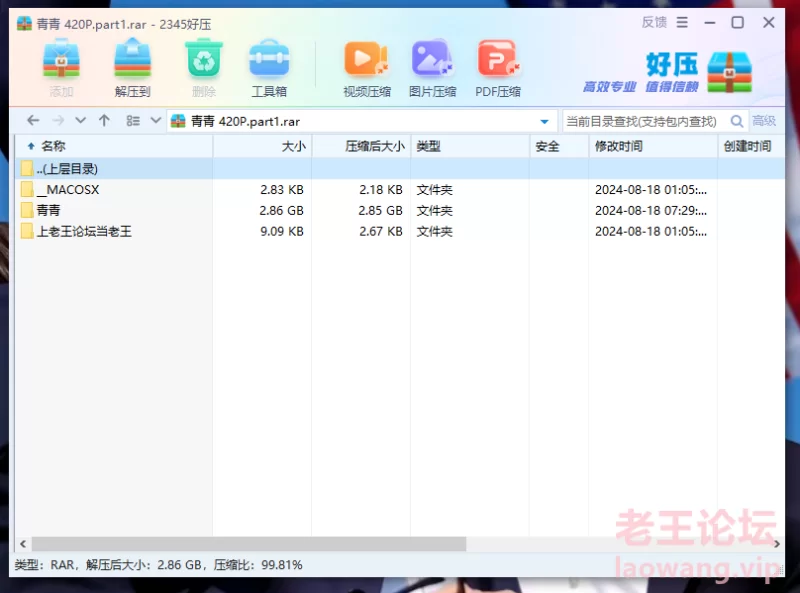800x593 pixels.
Task: Click the title bar app icon
Action: pyautogui.click(x=24, y=23)
